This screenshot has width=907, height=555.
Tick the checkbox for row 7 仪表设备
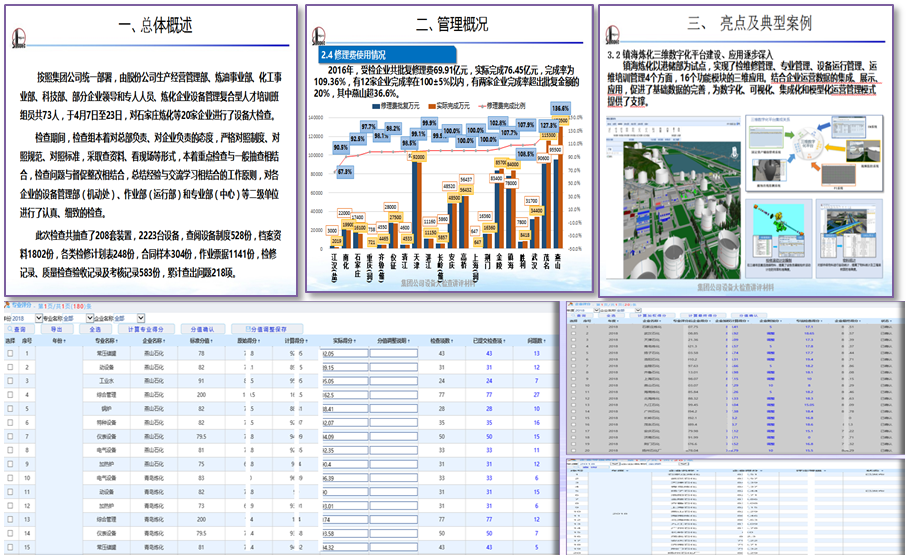click(10, 436)
